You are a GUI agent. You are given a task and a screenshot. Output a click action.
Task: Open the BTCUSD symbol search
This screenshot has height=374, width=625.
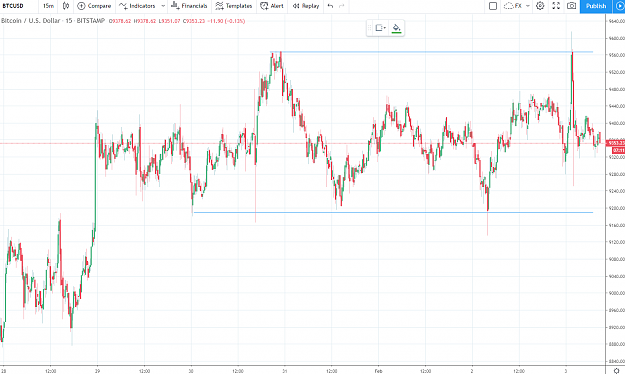coord(13,6)
